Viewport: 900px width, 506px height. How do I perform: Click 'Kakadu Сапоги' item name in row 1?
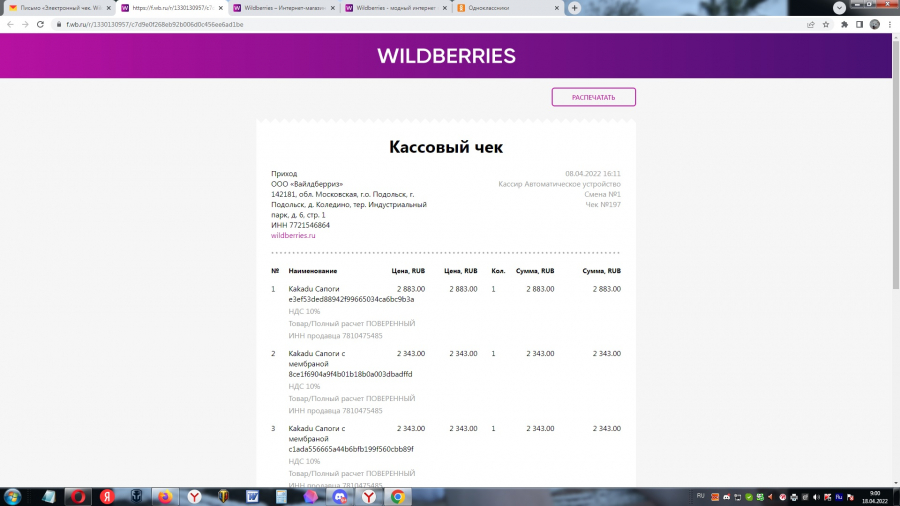[314, 289]
